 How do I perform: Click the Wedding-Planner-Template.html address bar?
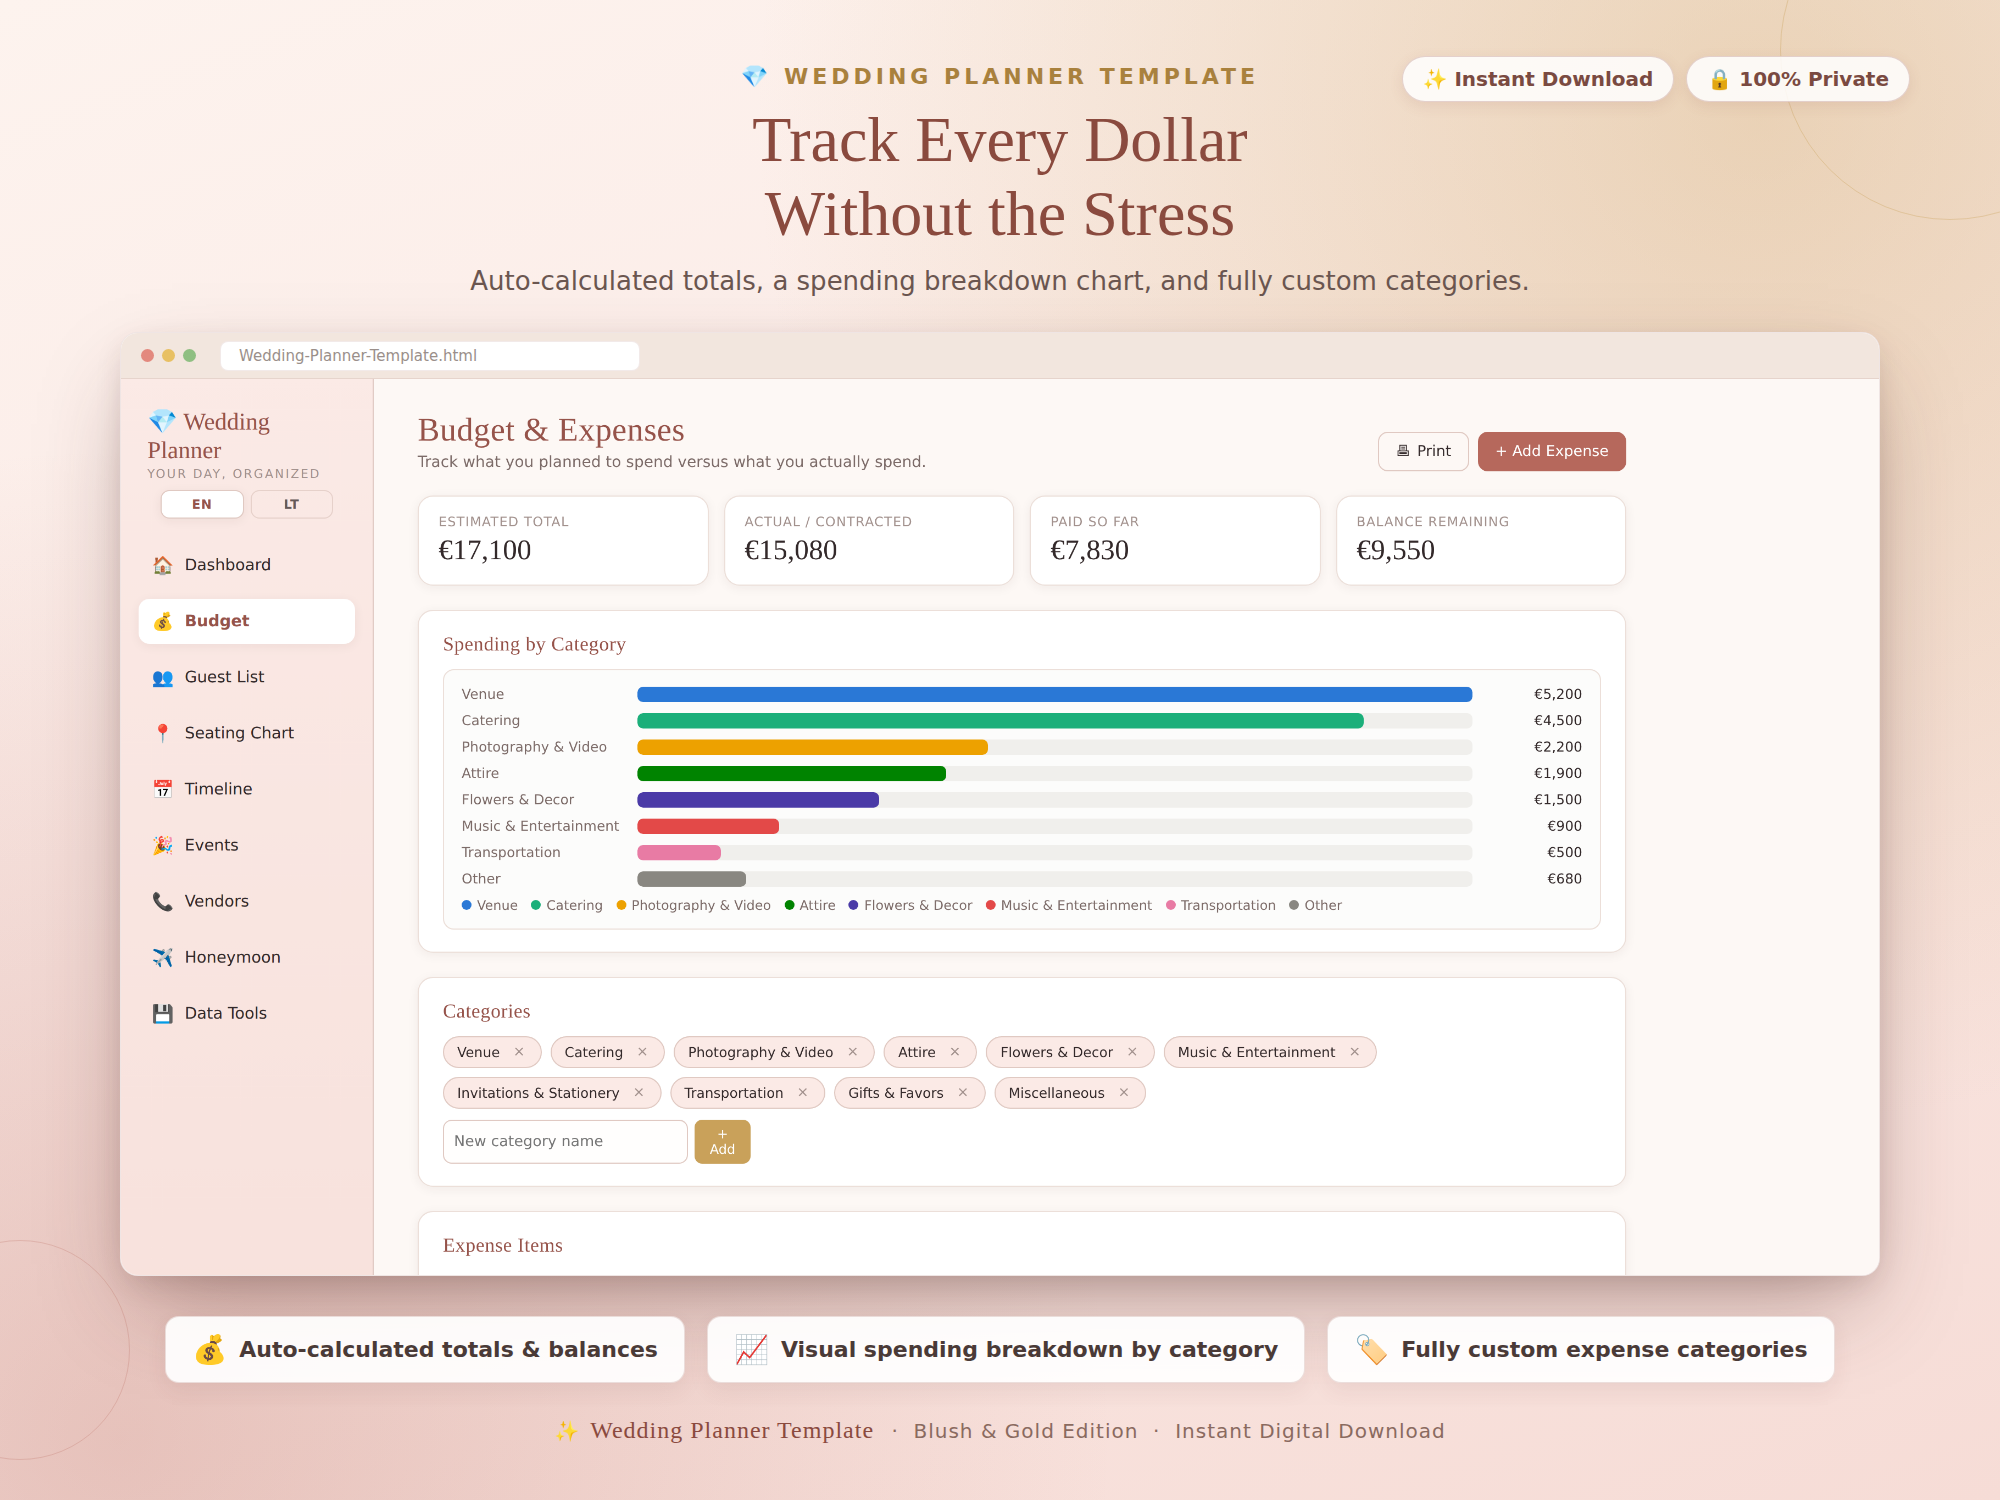pos(430,355)
